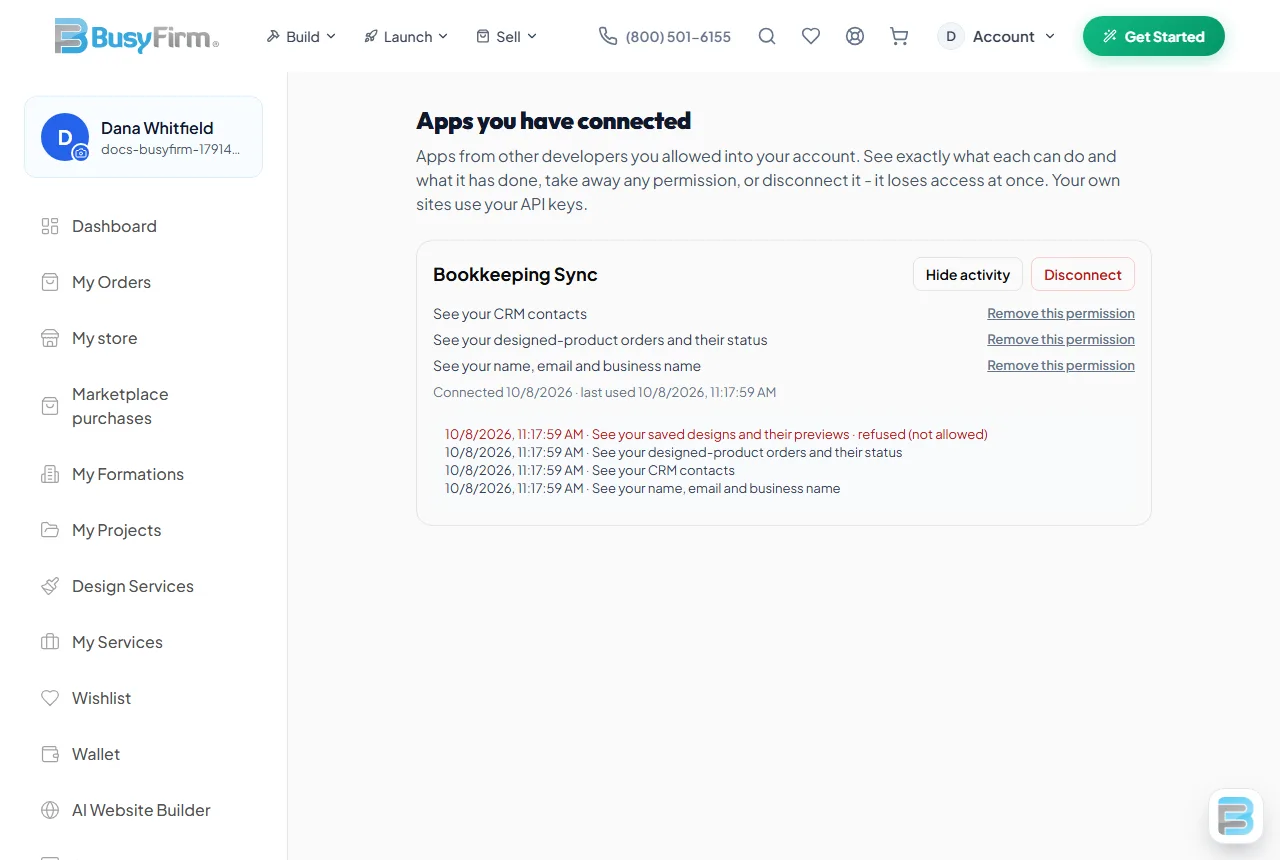Open the wishlist heart icon in header
1280x860 pixels.
pyautogui.click(x=811, y=36)
